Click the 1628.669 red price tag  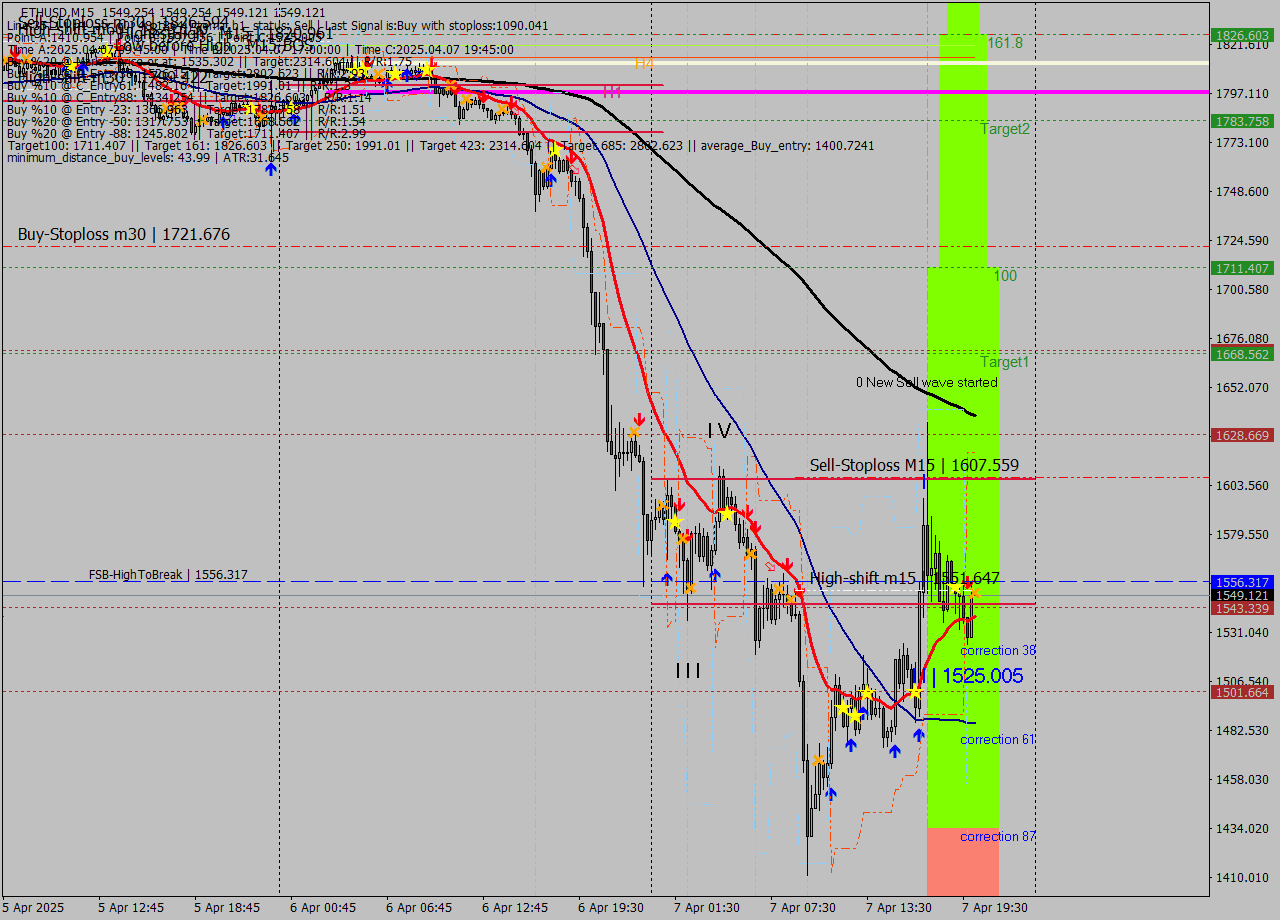[1242, 435]
